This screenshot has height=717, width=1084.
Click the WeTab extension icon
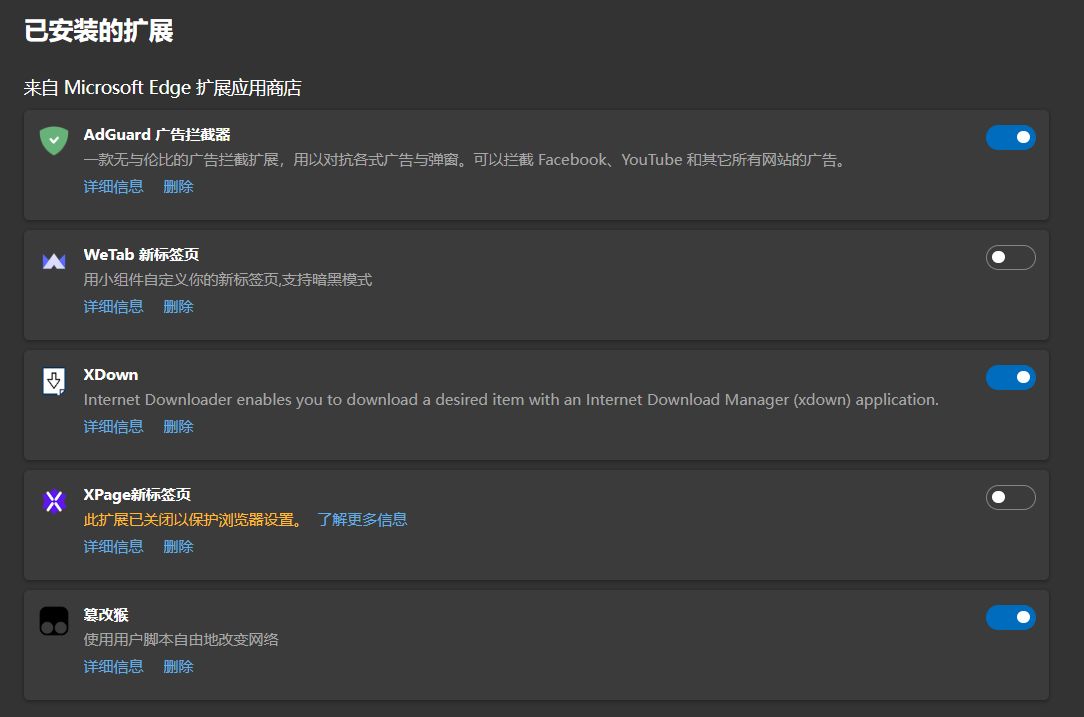54,261
